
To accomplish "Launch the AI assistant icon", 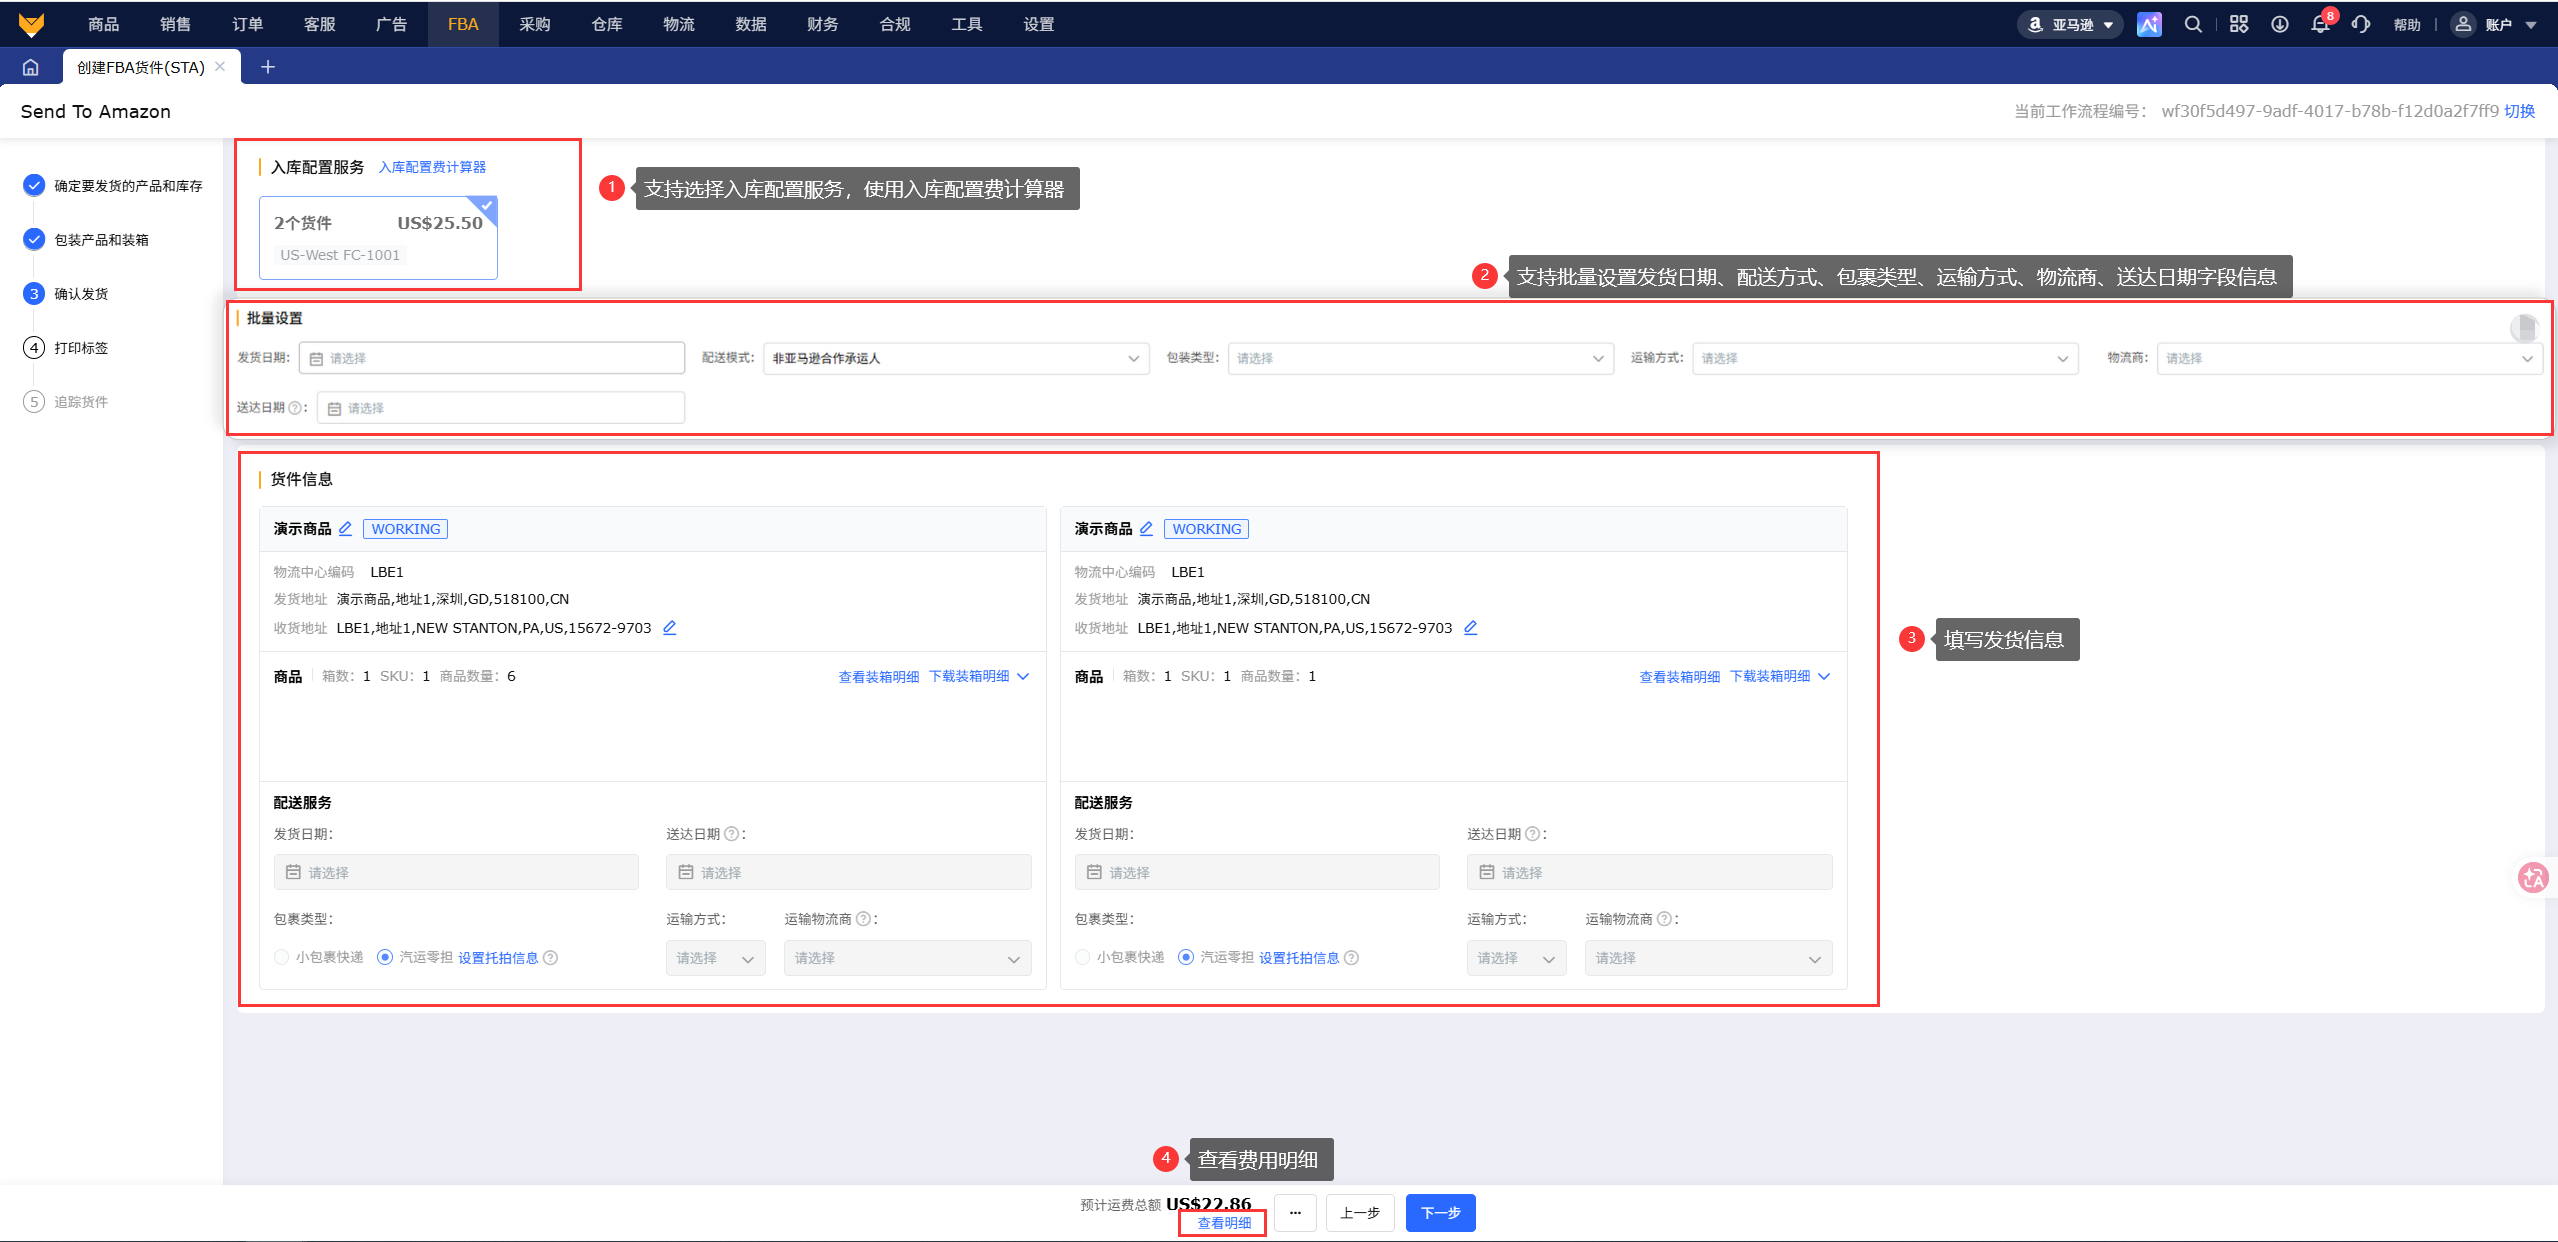I will [x=2149, y=24].
